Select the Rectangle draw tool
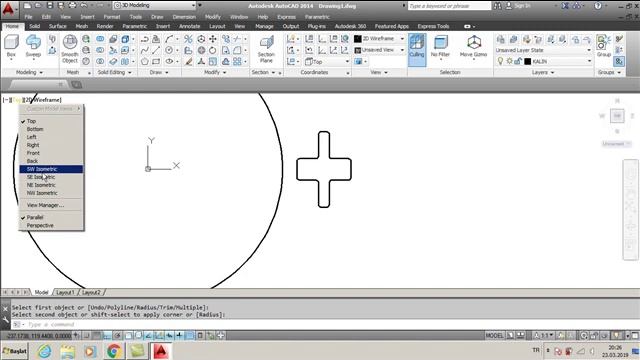640x360 pixels. click(156, 62)
